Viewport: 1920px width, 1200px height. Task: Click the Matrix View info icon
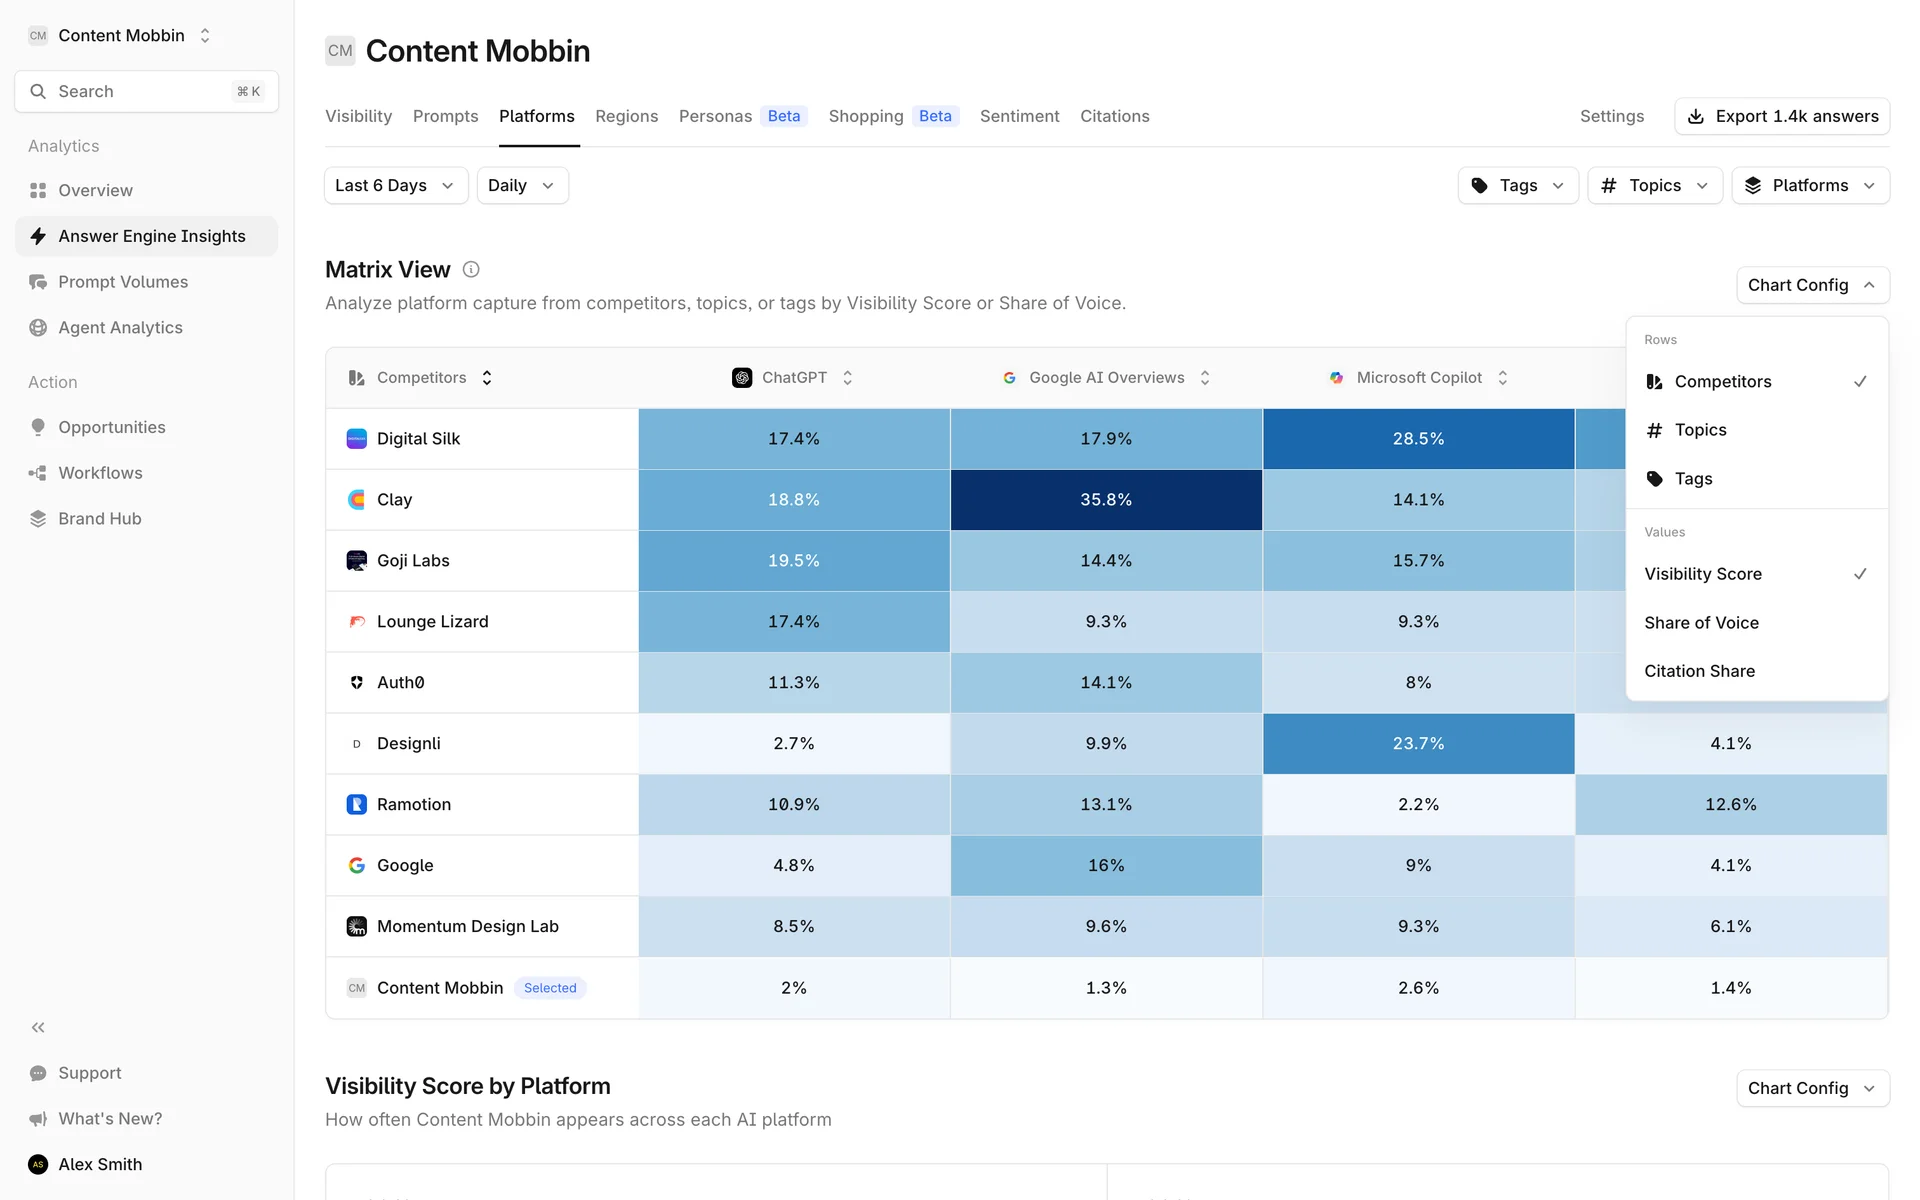point(471,269)
